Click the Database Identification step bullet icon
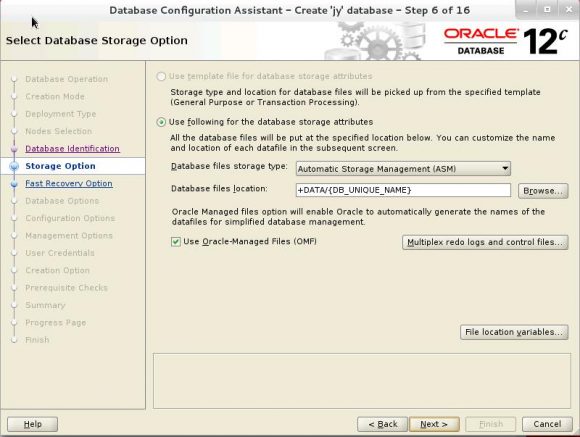The image size is (580, 437). pyautogui.click(x=14, y=149)
